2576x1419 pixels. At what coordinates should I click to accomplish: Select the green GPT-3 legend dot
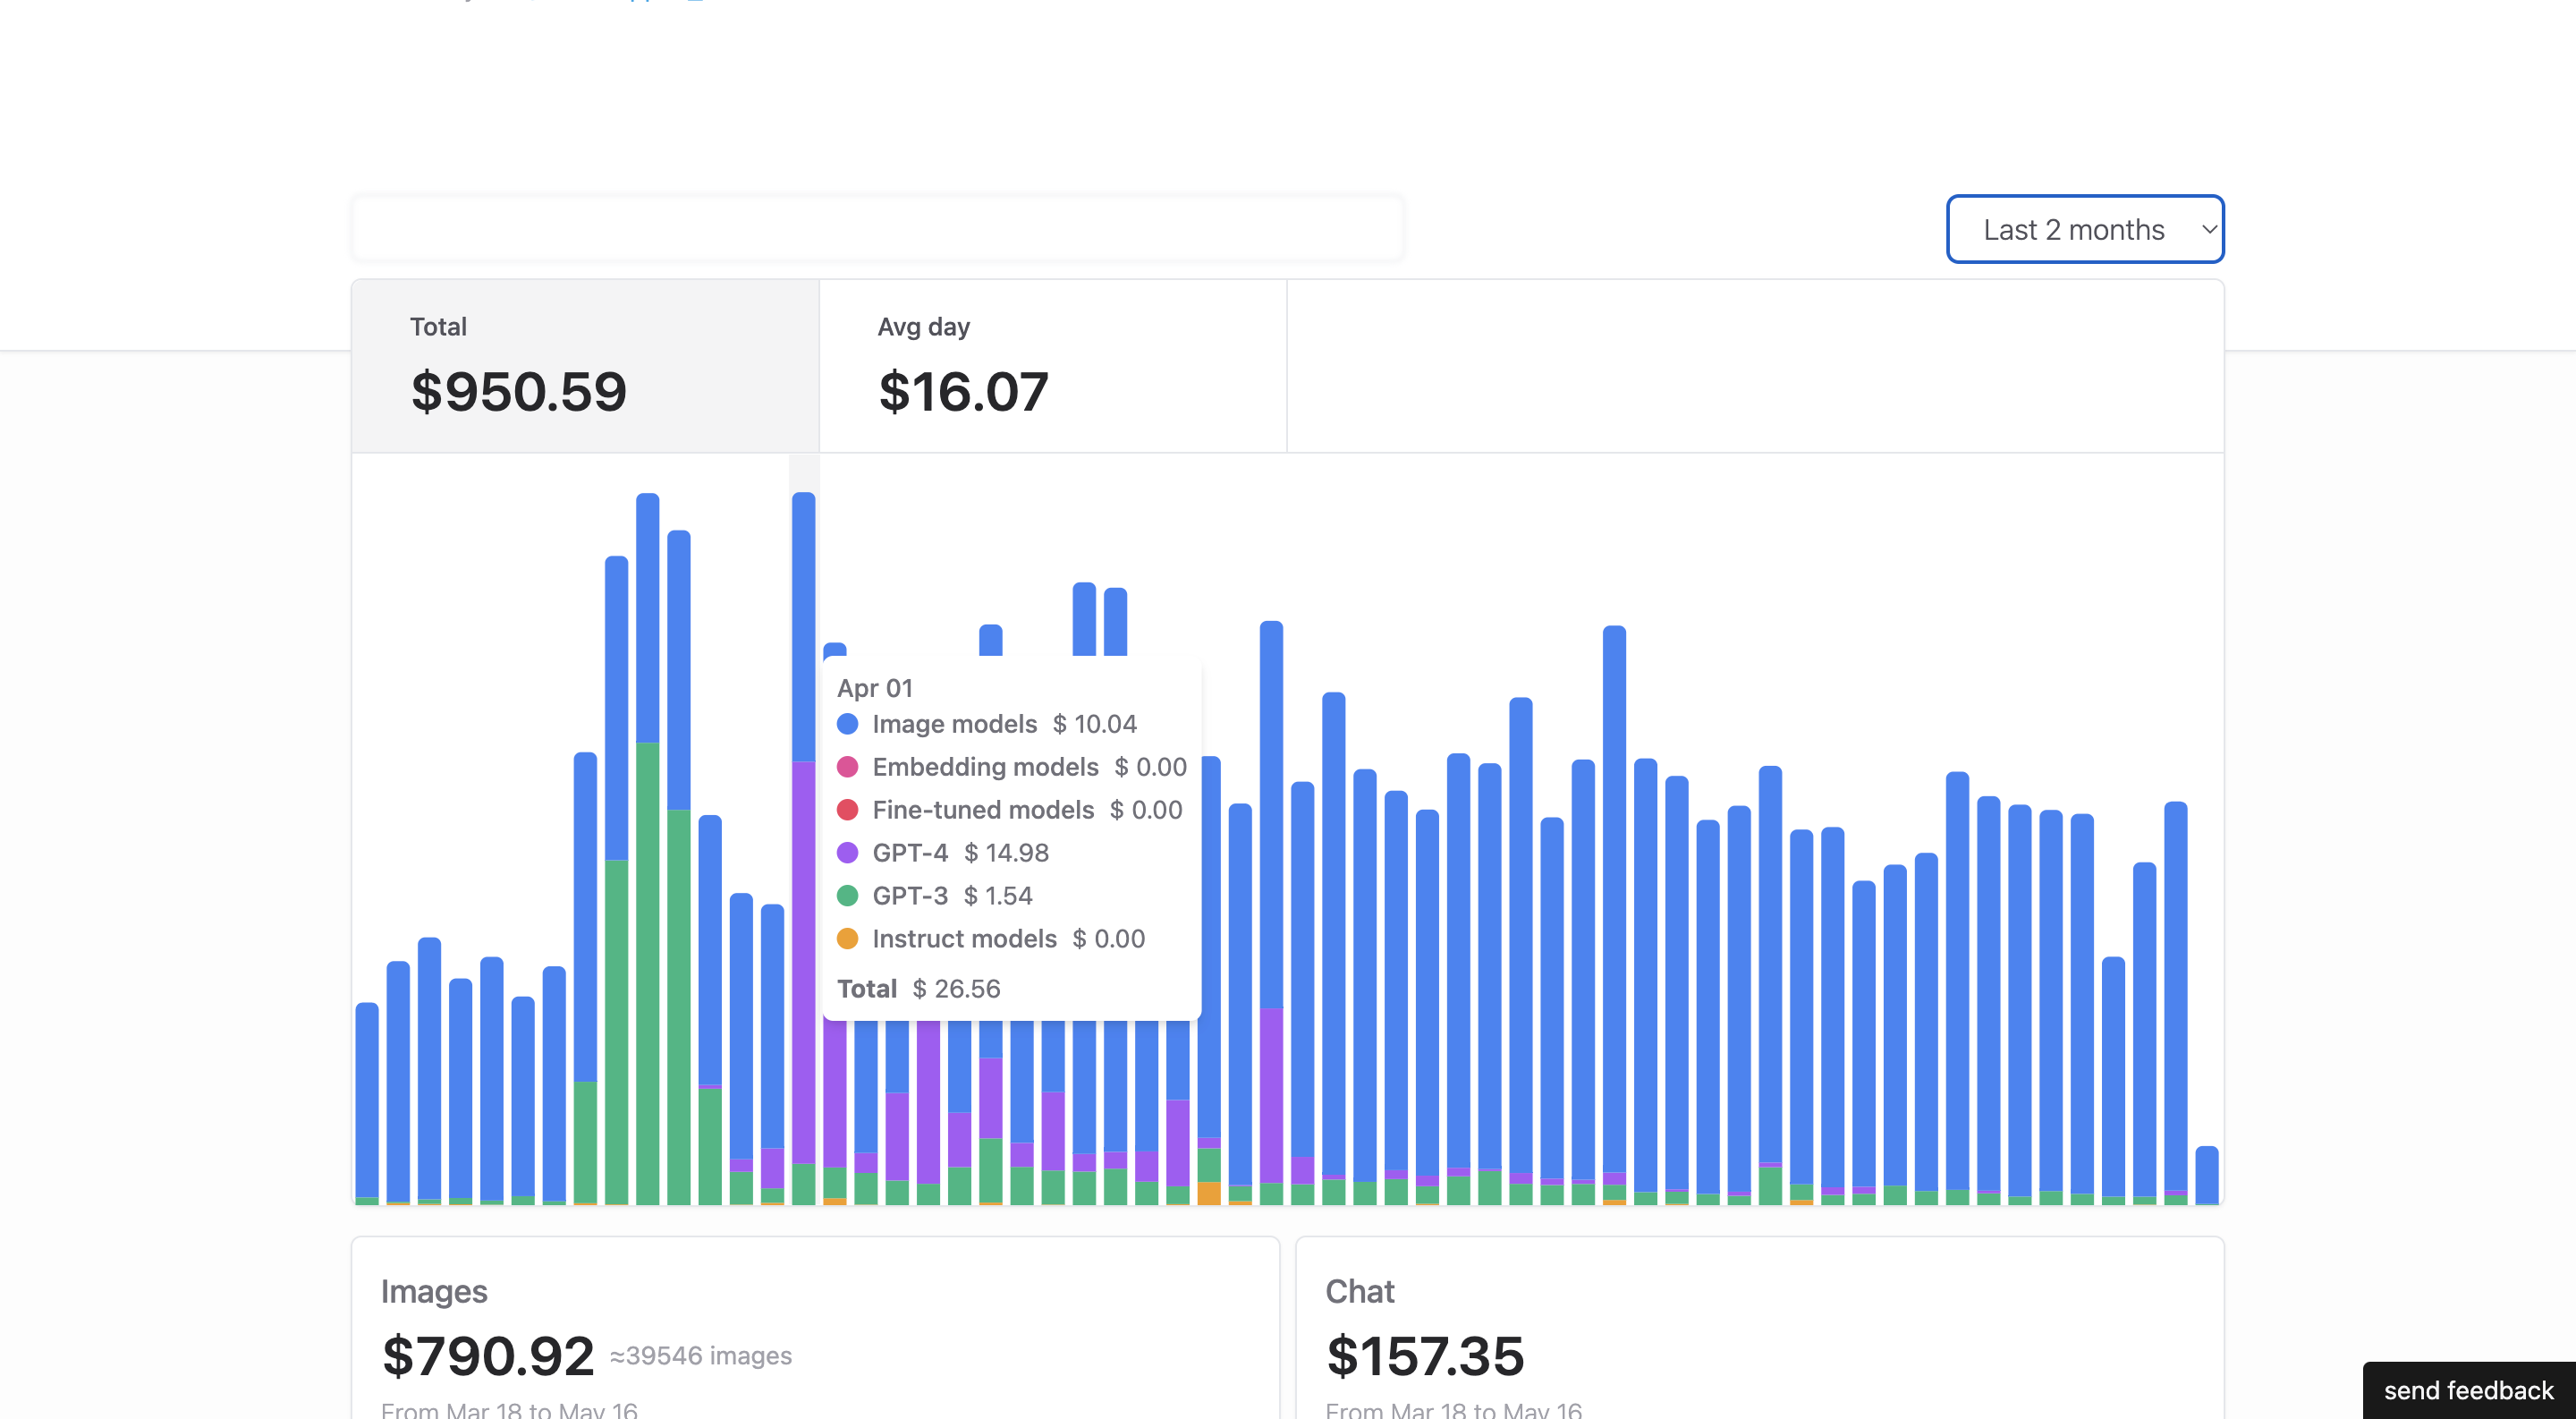coord(849,895)
